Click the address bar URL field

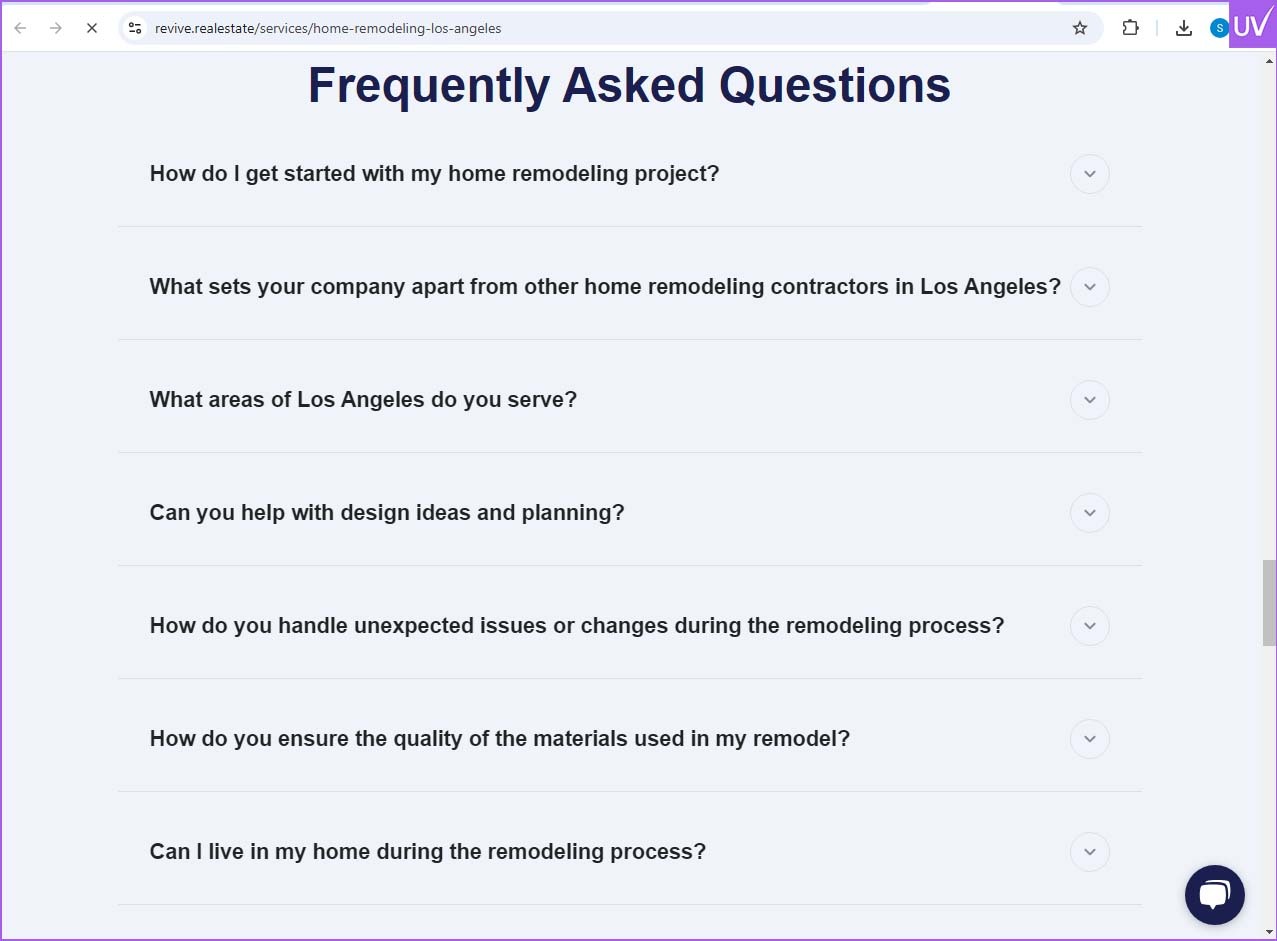coord(600,28)
